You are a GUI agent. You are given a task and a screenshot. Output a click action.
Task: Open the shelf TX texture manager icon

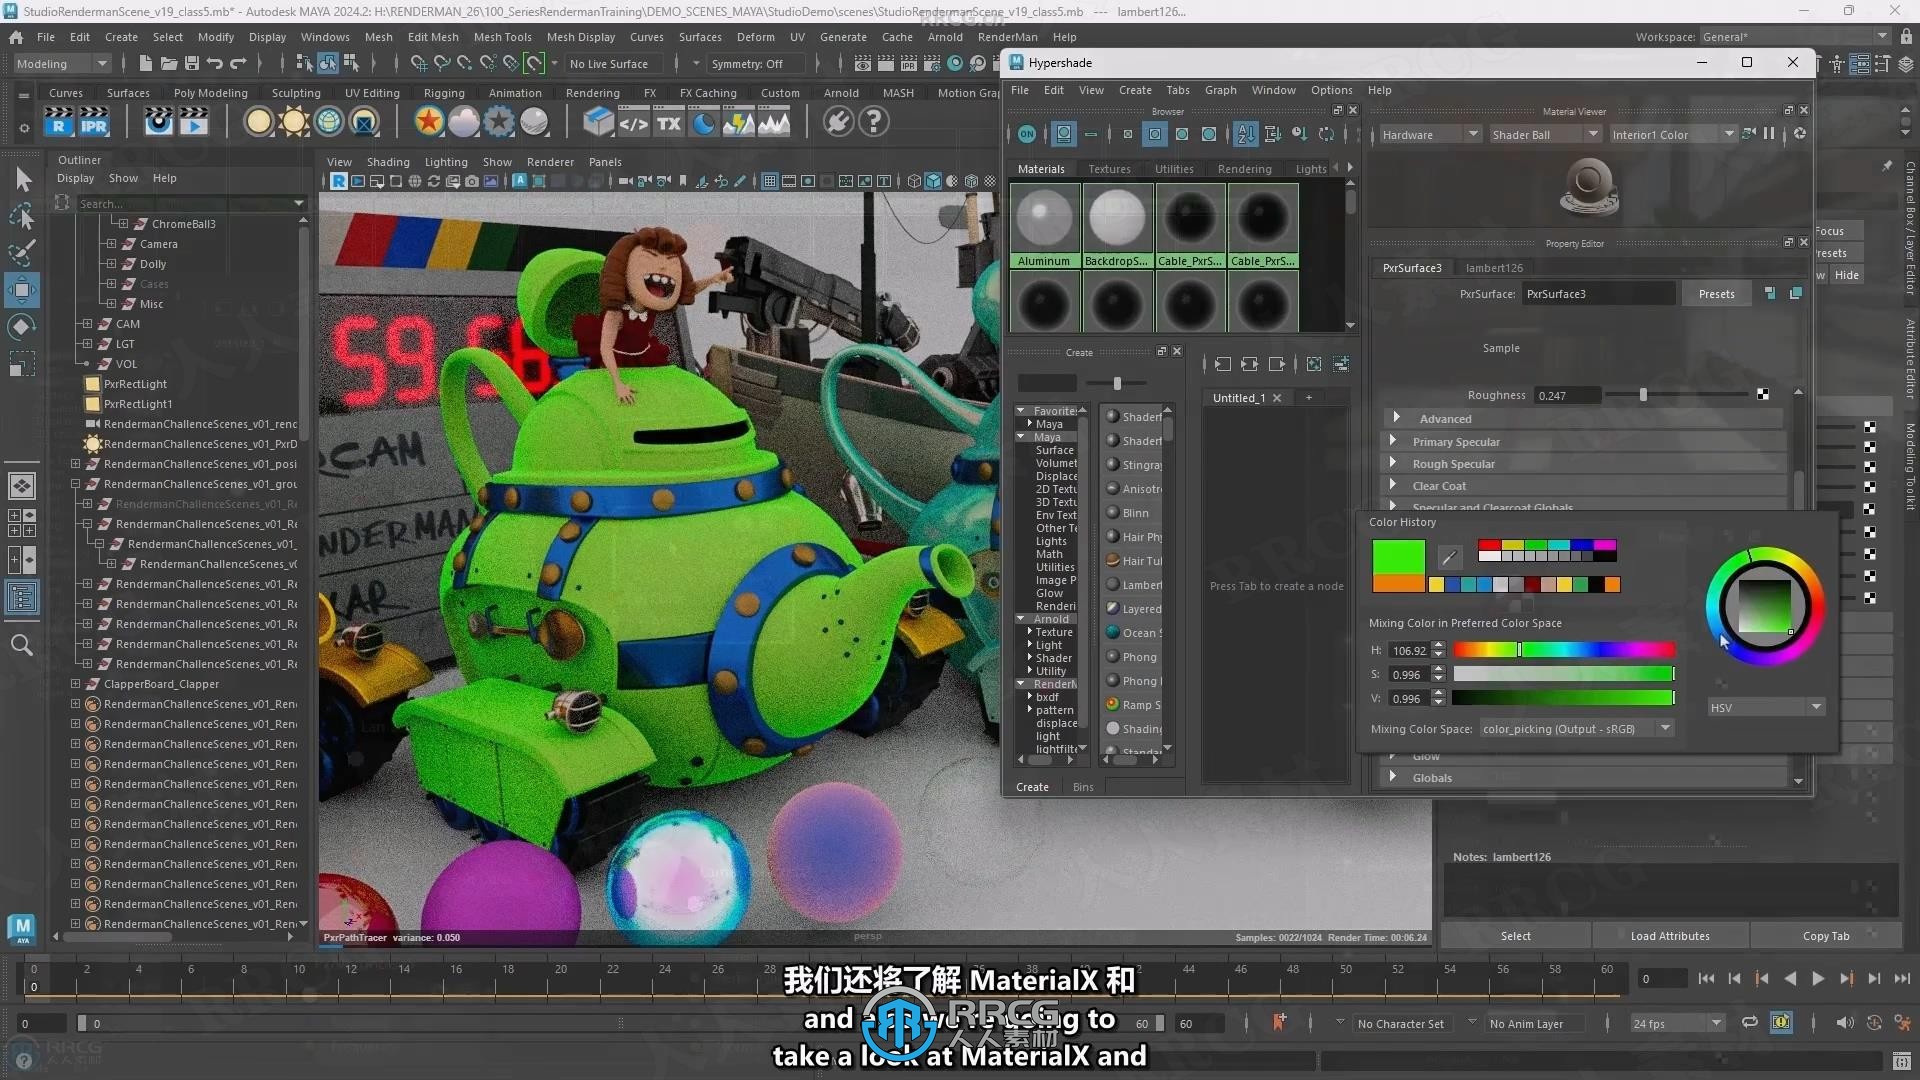669,123
